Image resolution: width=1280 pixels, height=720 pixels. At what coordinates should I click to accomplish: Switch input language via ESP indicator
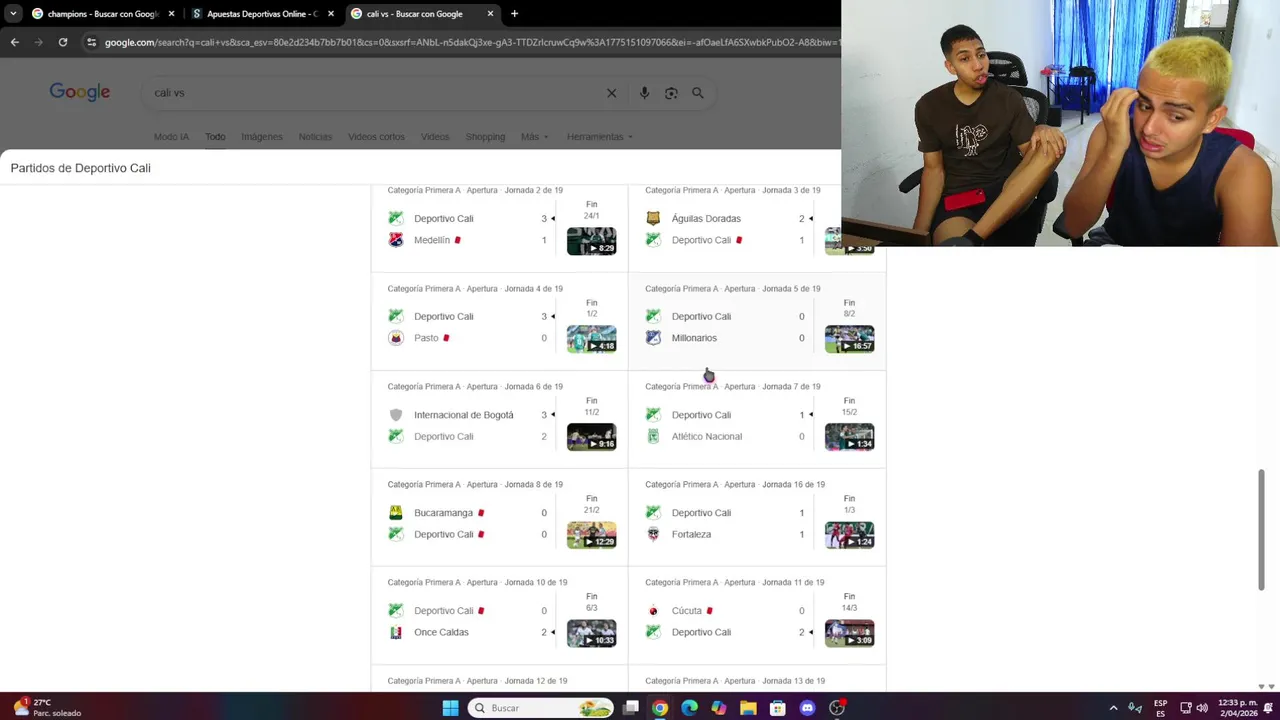point(1160,708)
